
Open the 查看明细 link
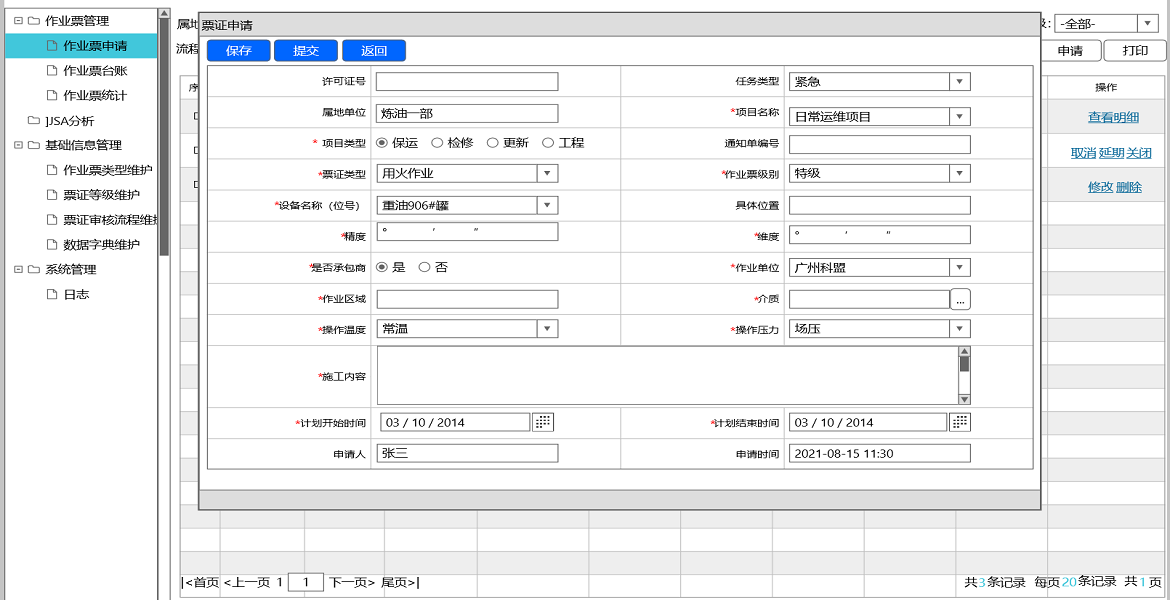click(1113, 117)
